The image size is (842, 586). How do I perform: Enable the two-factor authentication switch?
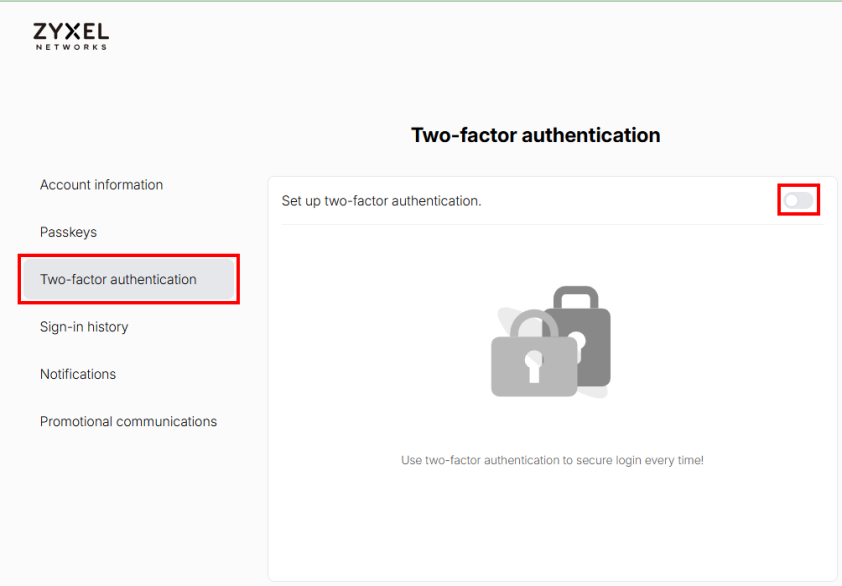[798, 201]
